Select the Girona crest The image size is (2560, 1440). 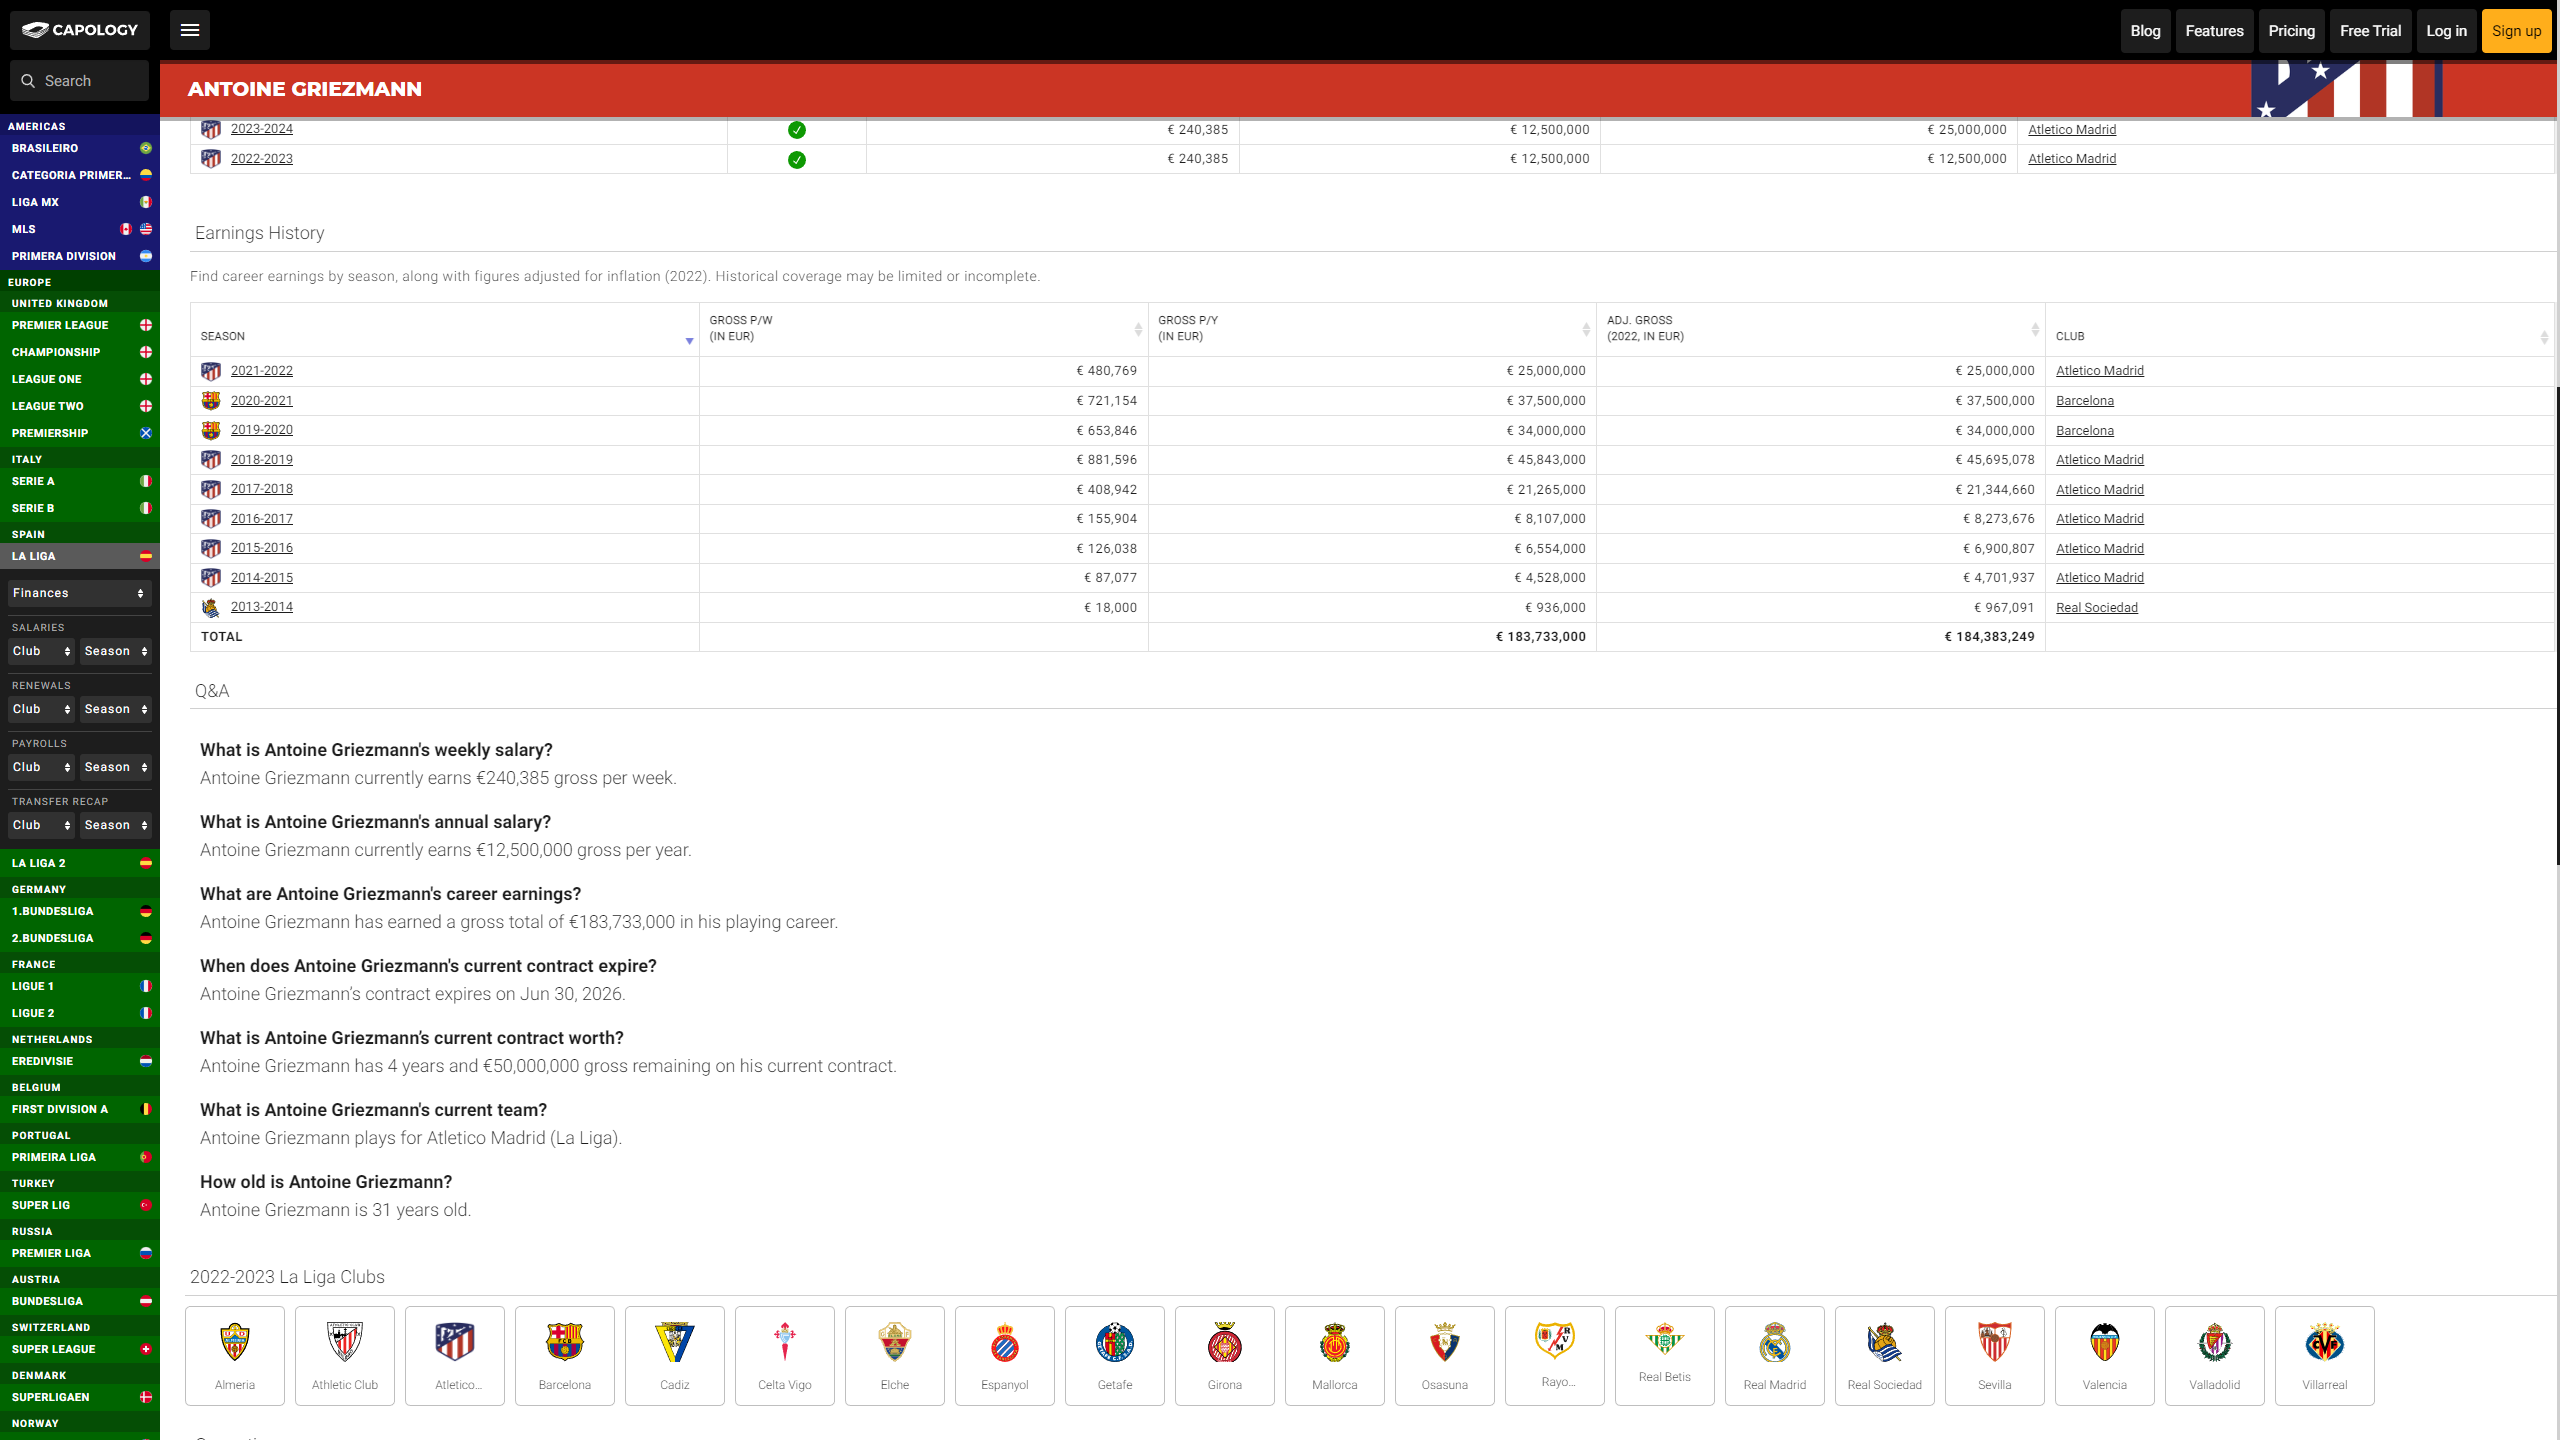point(1225,1342)
